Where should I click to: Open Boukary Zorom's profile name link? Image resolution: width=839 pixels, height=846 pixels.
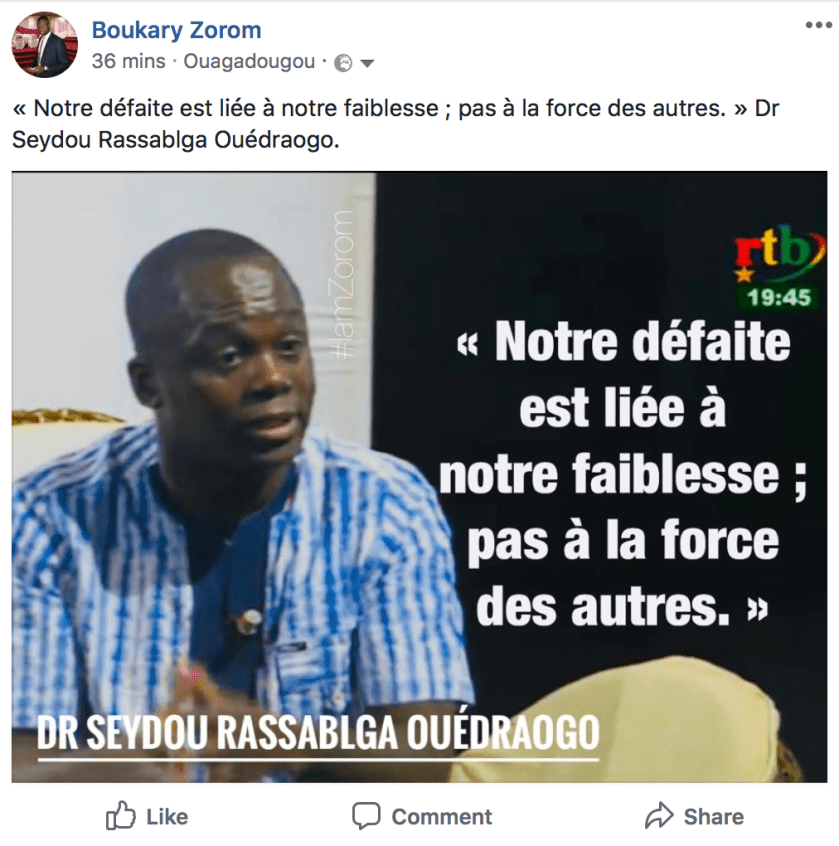coord(176,30)
